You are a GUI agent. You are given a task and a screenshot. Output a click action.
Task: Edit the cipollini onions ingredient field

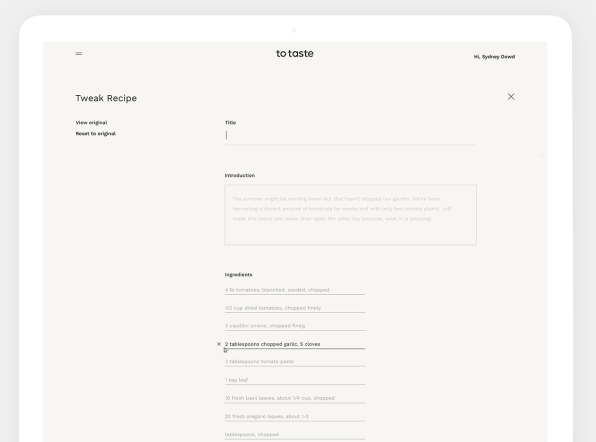click(295, 326)
